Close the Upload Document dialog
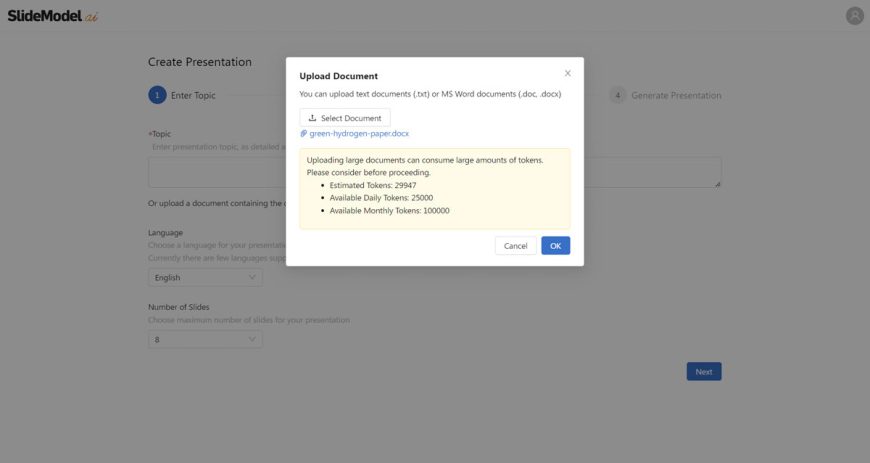 coord(568,73)
